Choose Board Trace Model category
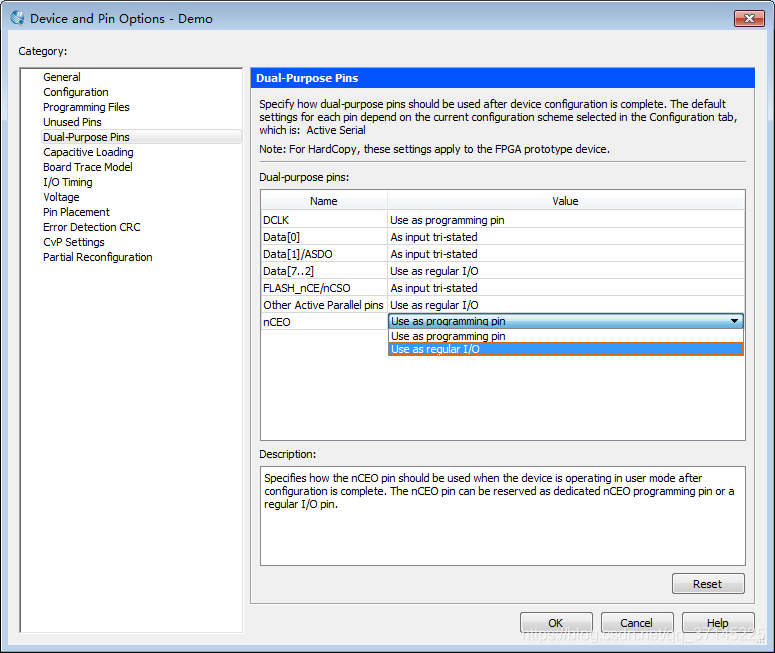The image size is (775, 653). point(87,167)
